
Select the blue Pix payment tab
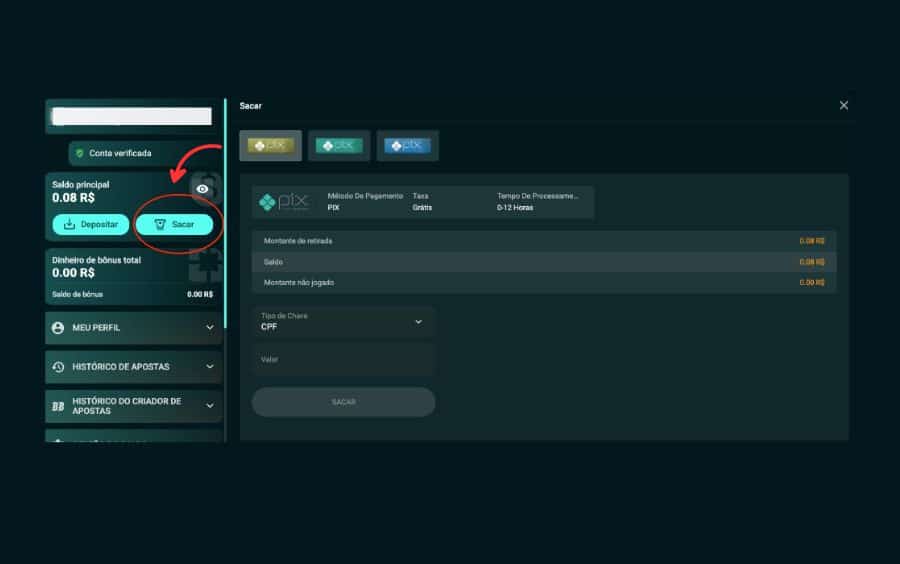[407, 145]
